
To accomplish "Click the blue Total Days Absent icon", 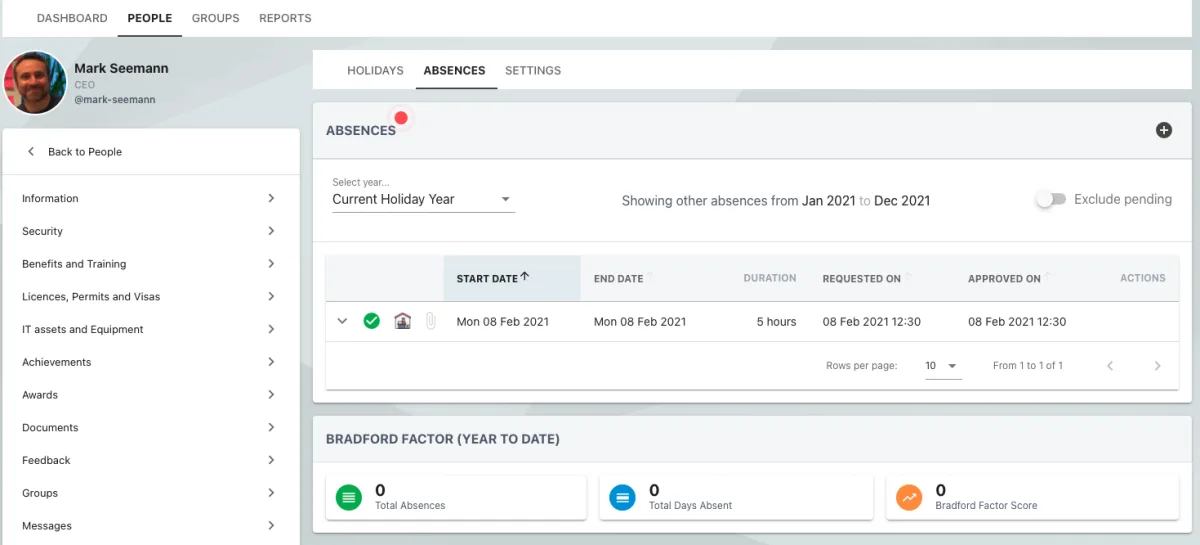I will point(622,497).
